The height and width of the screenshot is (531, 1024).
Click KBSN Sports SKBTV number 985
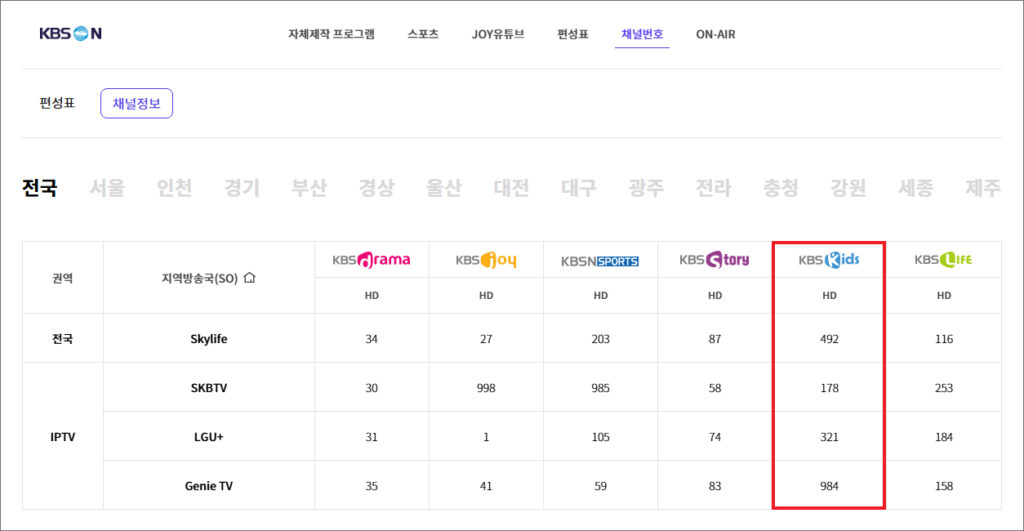[600, 387]
